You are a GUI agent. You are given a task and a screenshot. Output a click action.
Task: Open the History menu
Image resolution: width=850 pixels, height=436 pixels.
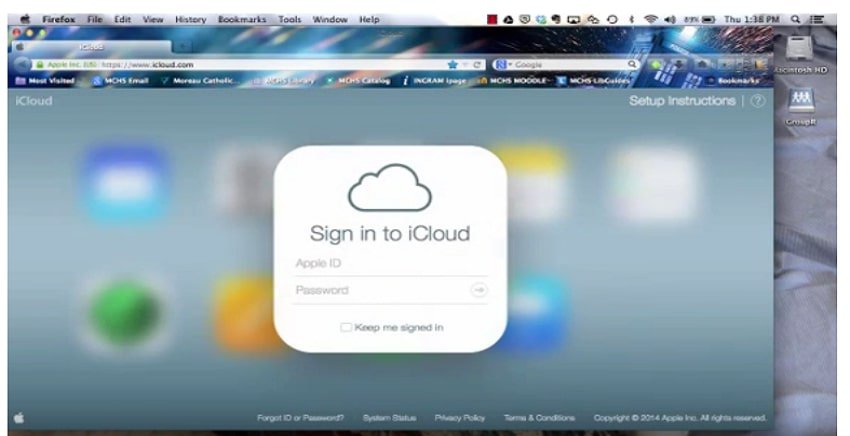(x=190, y=20)
